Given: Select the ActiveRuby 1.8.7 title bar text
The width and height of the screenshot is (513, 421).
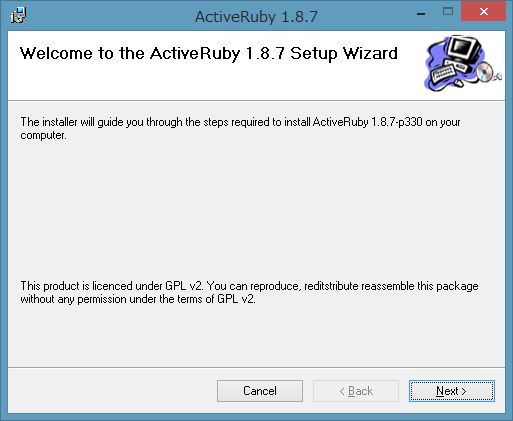Looking at the screenshot, I should (x=256, y=16).
